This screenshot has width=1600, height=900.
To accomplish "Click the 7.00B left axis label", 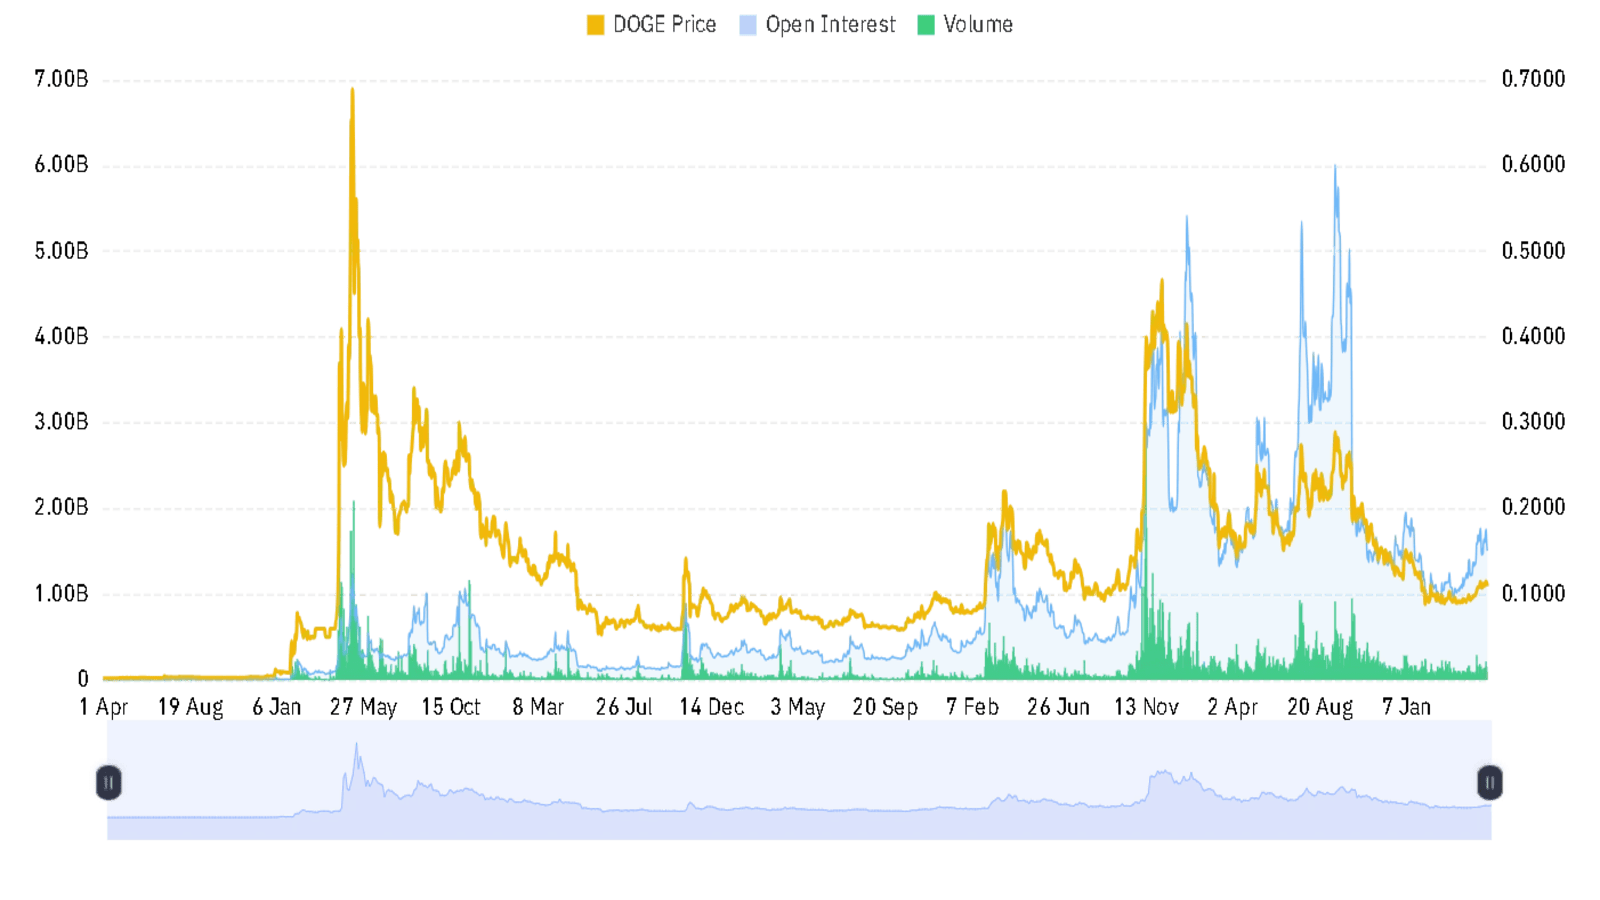I will click(61, 79).
